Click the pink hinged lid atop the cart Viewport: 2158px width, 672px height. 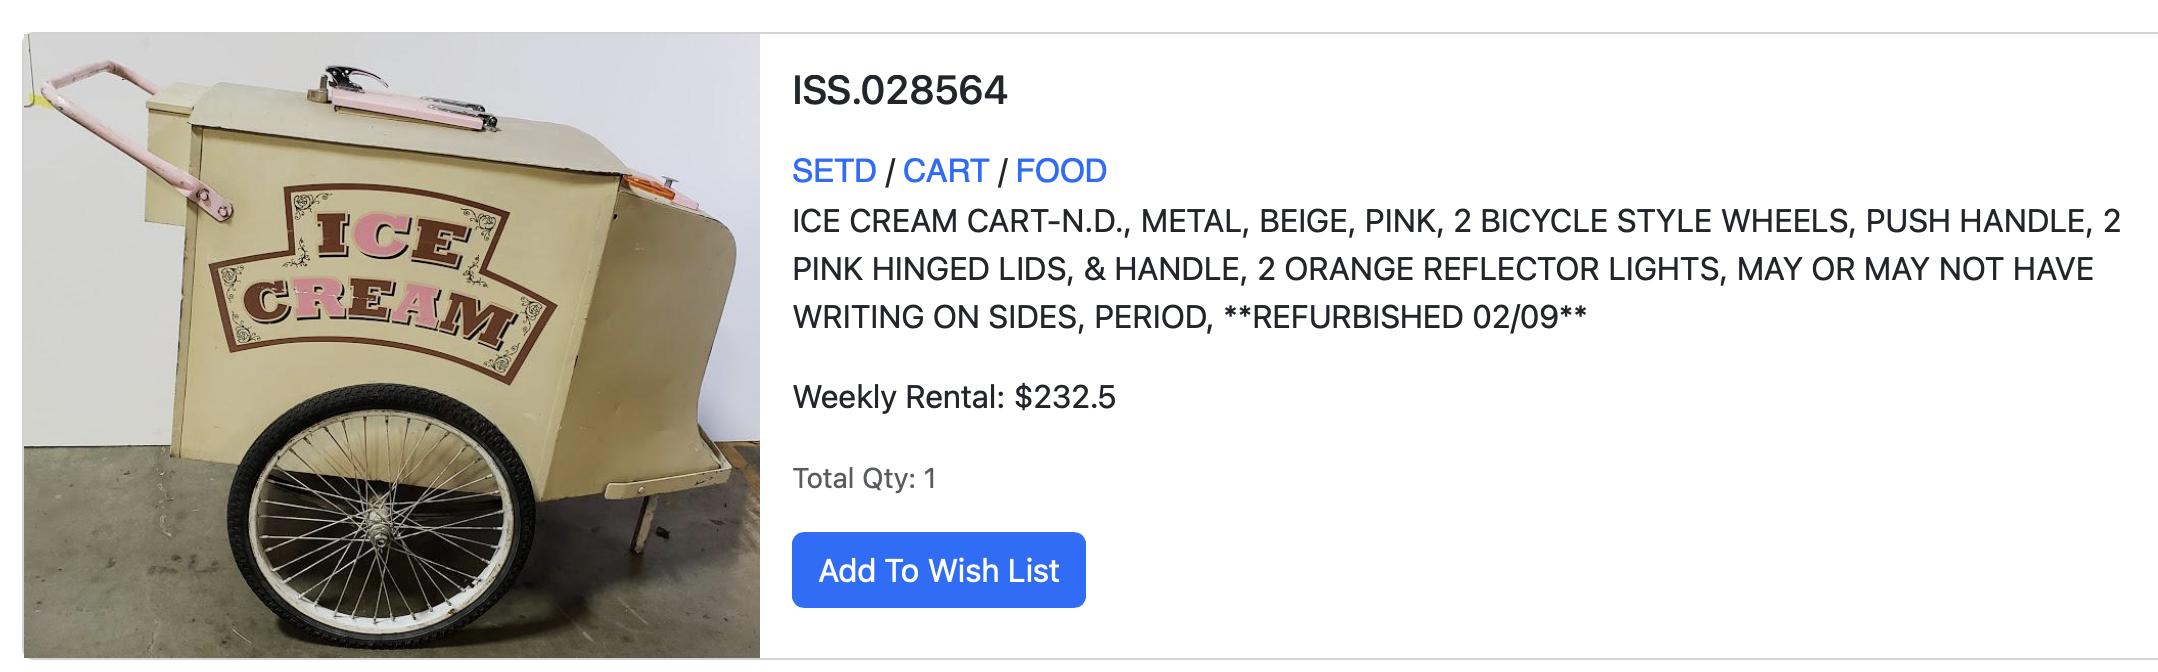click(410, 105)
